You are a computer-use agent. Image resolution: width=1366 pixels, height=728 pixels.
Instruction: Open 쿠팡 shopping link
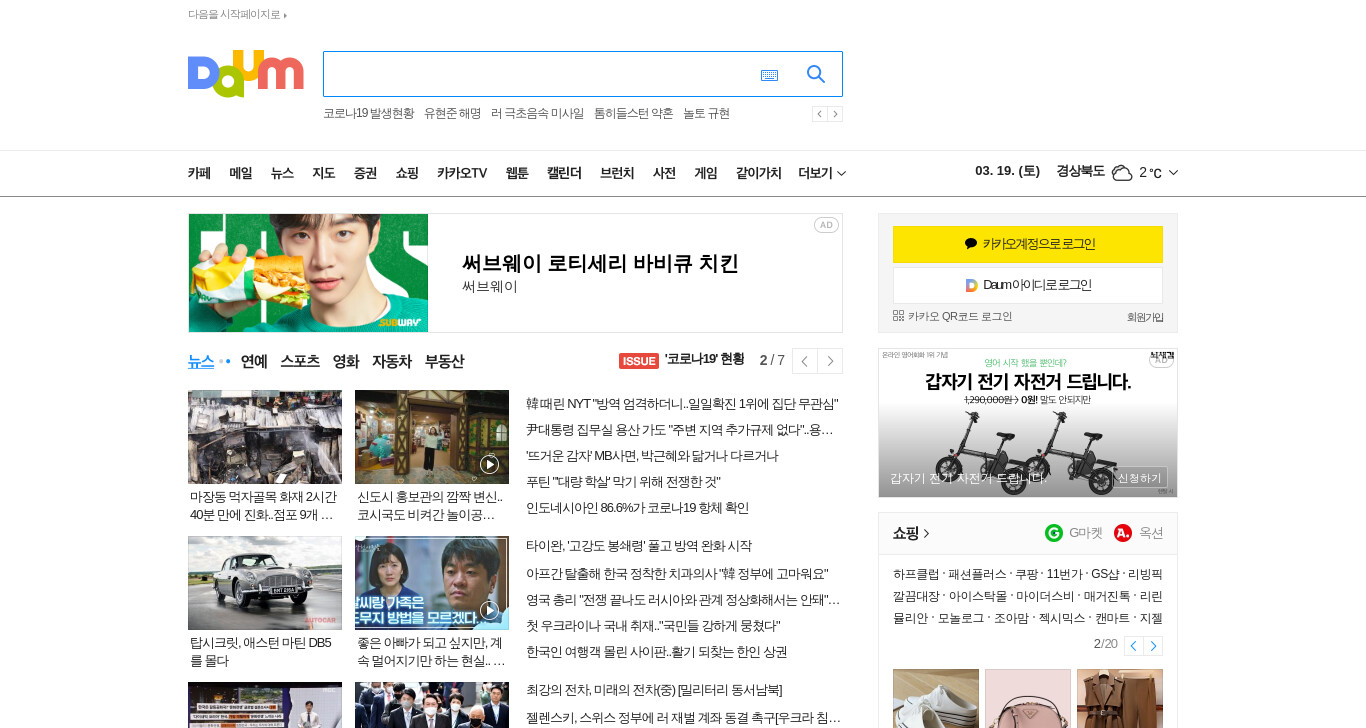point(1026,574)
